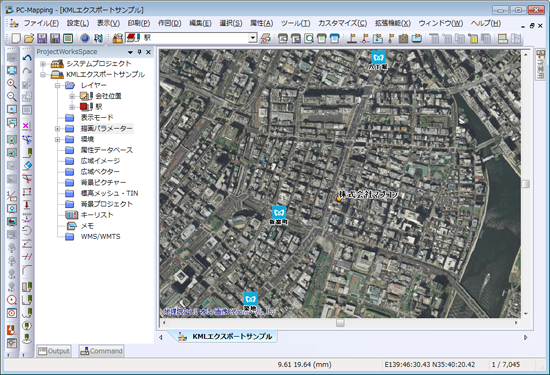Expand the システムプロジェクト node
The height and width of the screenshot is (375, 550).
pyautogui.click(x=43, y=64)
